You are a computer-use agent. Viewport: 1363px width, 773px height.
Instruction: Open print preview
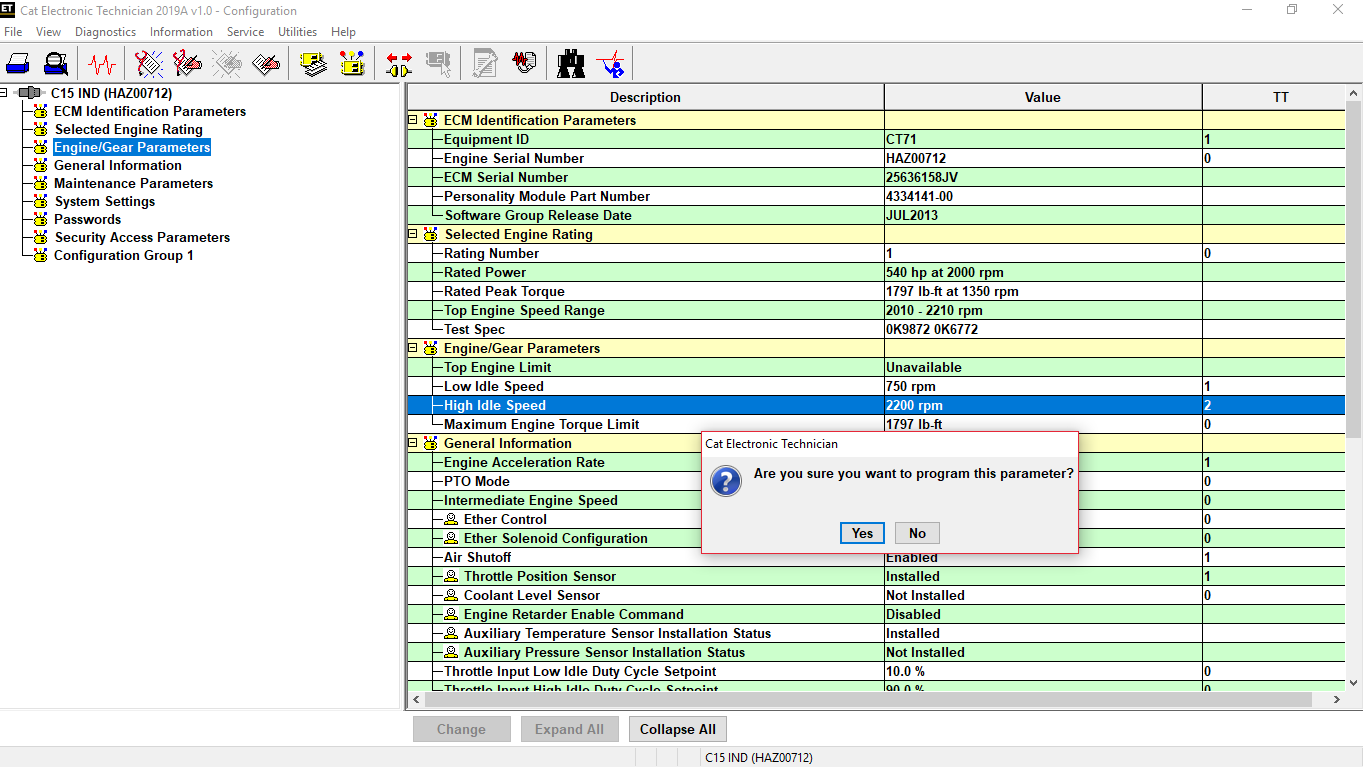(56, 63)
